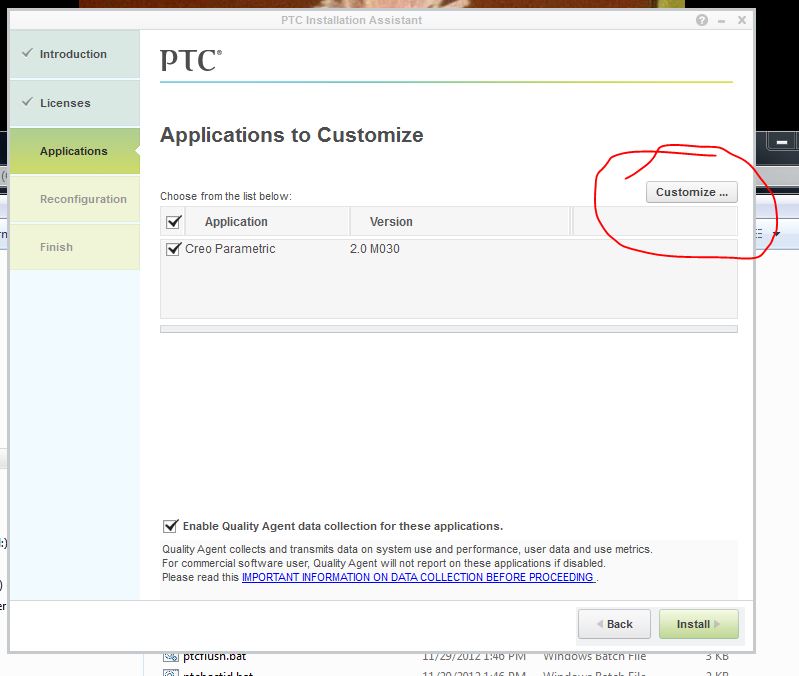The width and height of the screenshot is (799, 676).
Task: Click version value 2.0 M030
Action: 375,249
